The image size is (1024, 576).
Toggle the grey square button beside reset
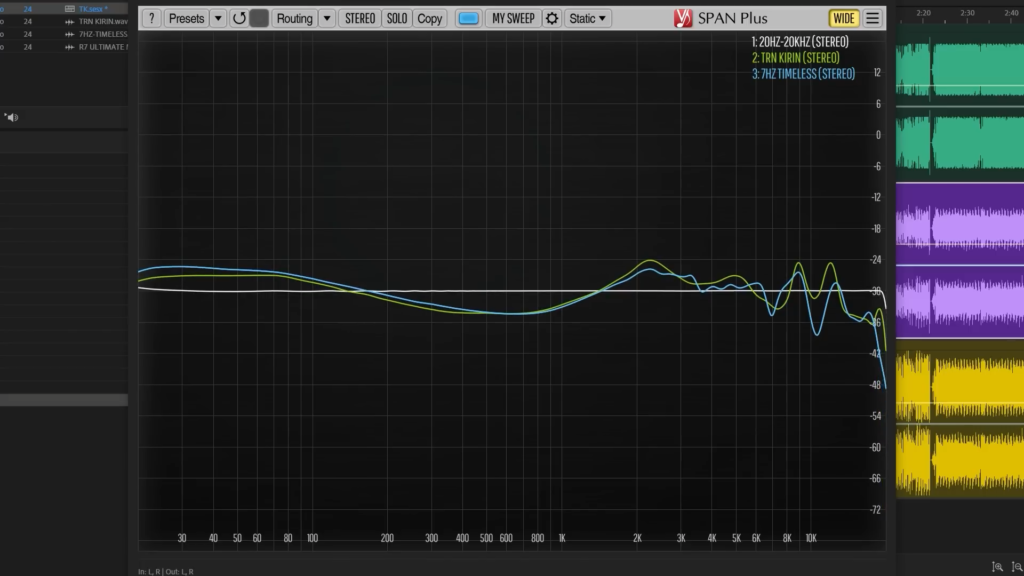coord(259,18)
